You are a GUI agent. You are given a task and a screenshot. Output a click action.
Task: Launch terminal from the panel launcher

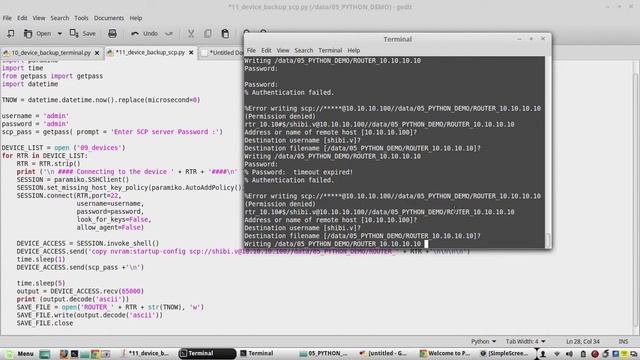click(x=74, y=353)
